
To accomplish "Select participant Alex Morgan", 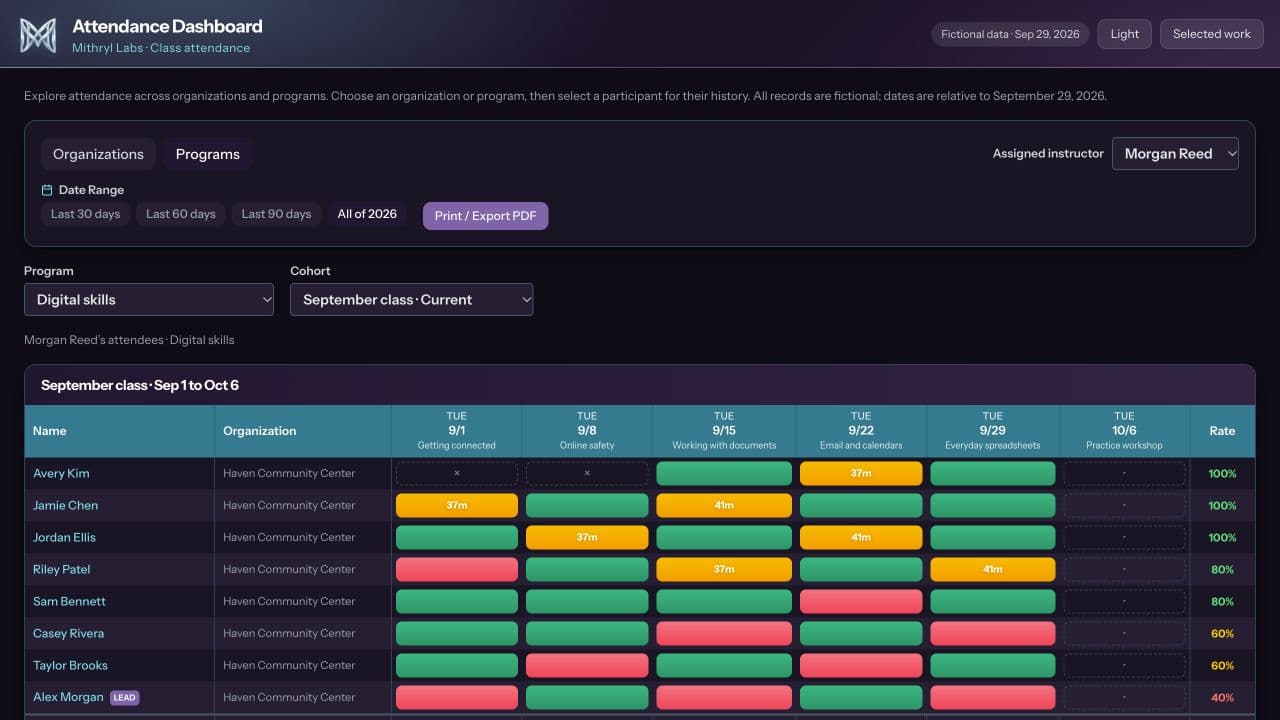I will pyautogui.click(x=68, y=698).
